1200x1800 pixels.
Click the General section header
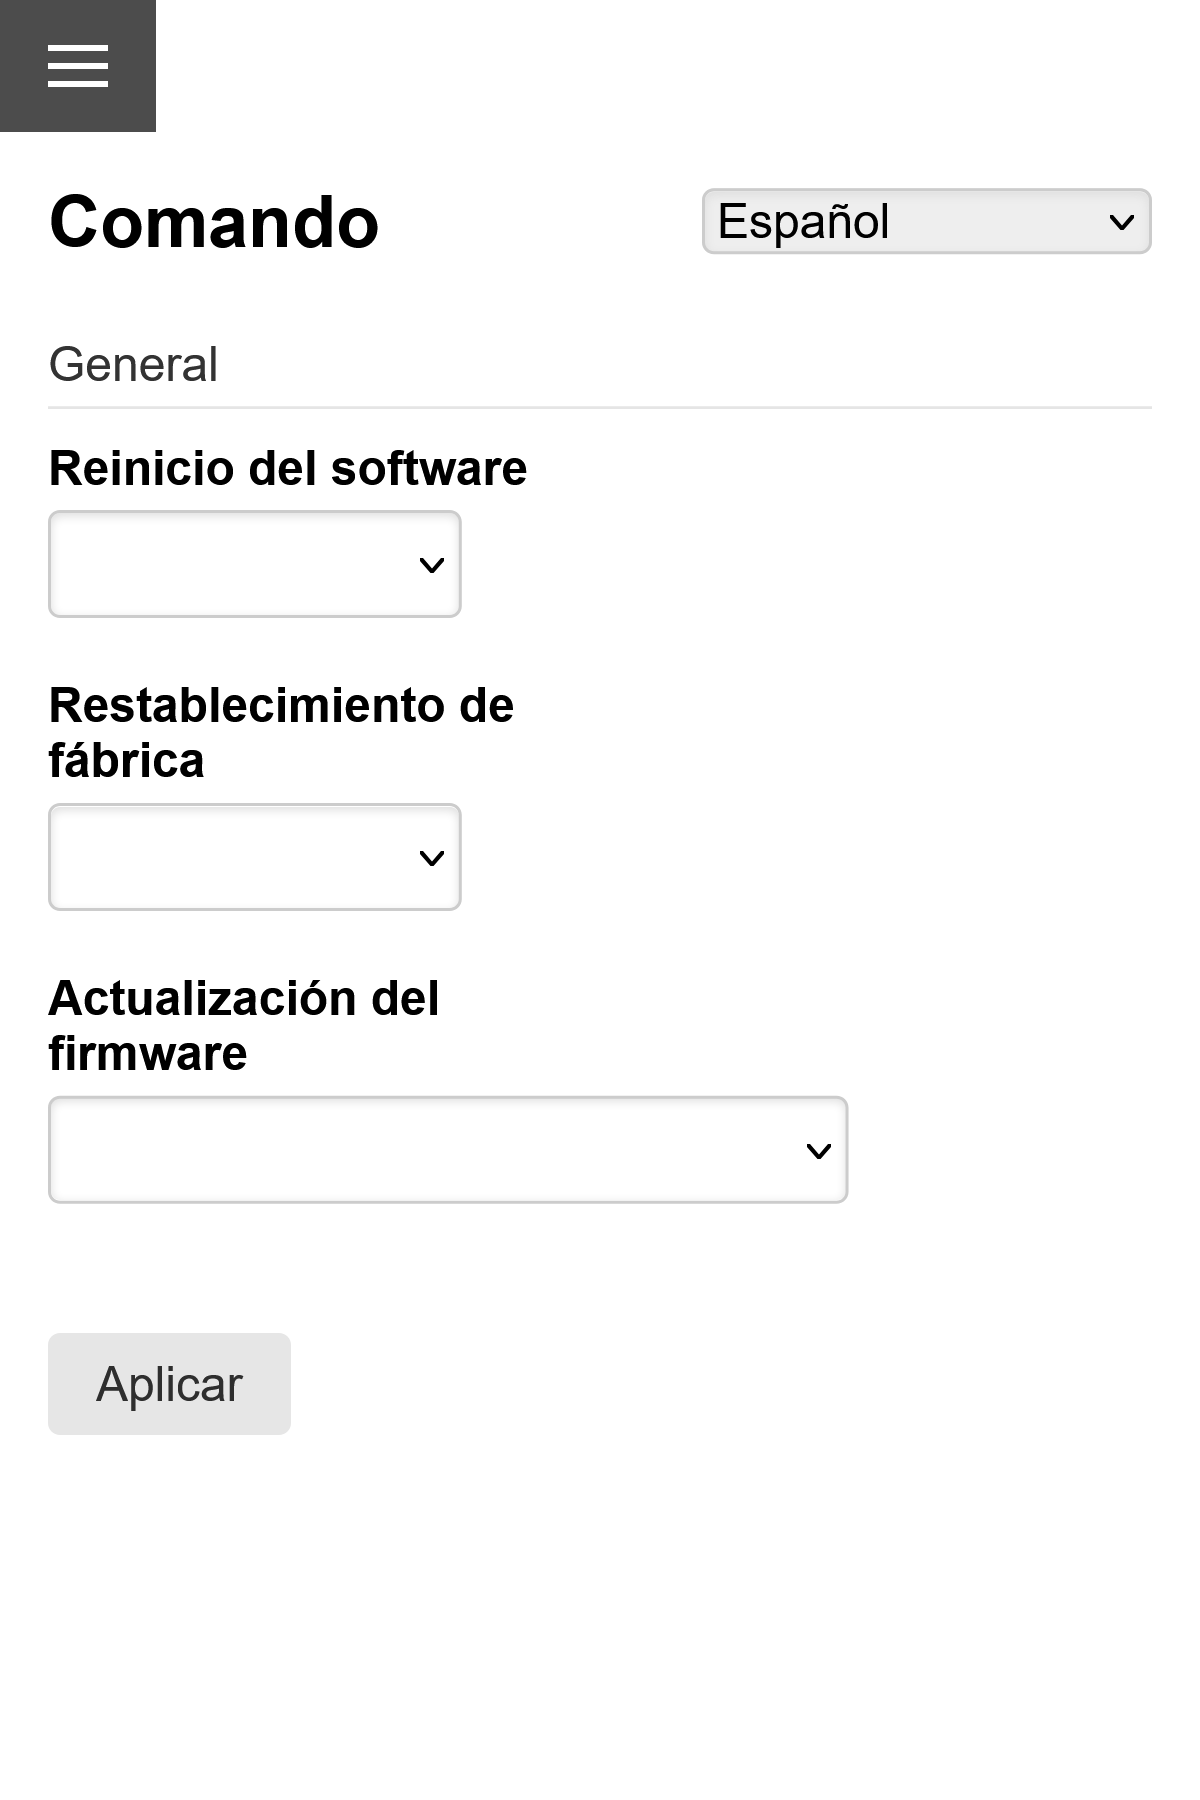133,363
